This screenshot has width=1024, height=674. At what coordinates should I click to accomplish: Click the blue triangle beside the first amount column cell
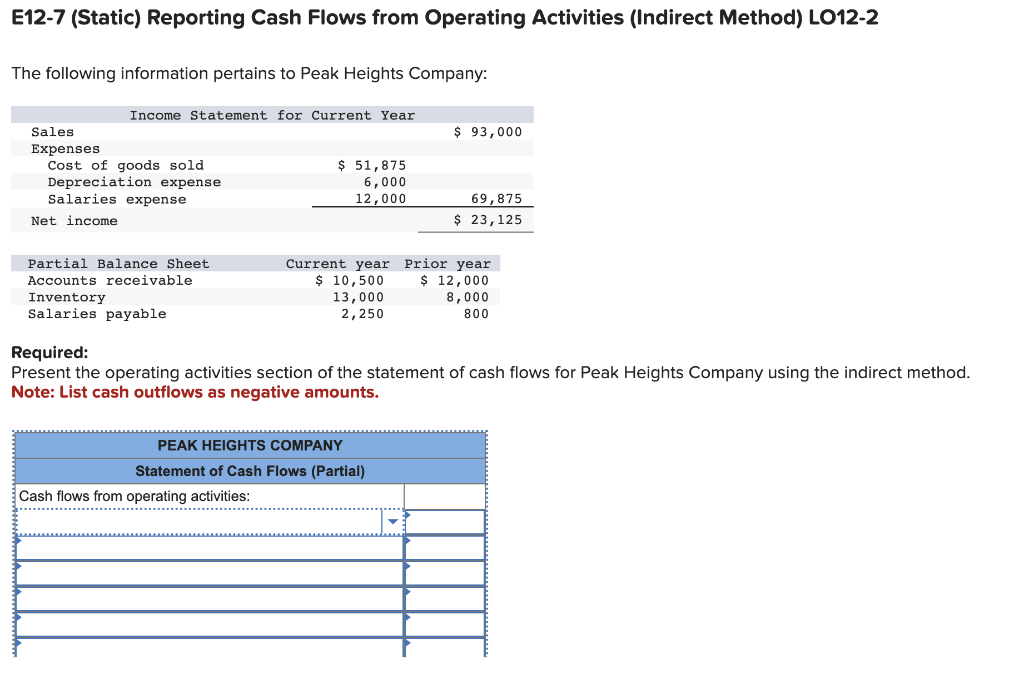click(409, 514)
